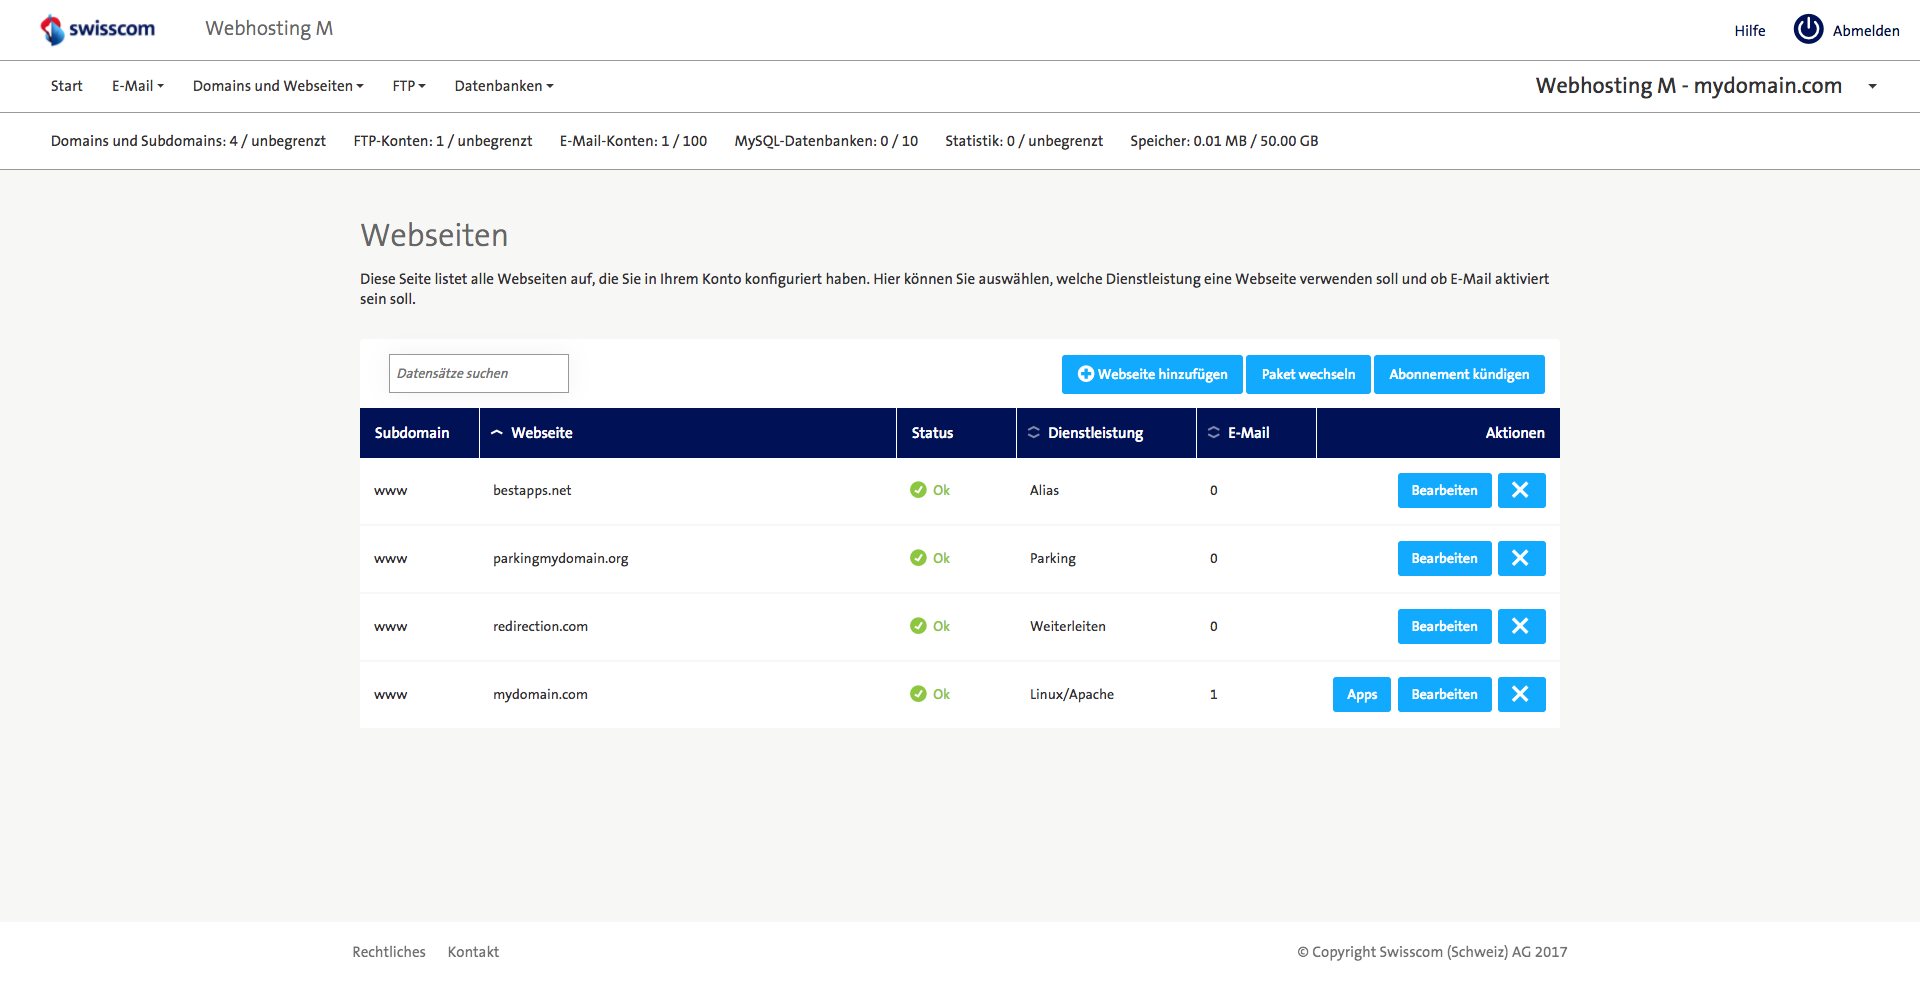Delete the bestapps.net website with X button
Viewport: 1920px width, 988px height.
point(1521,490)
